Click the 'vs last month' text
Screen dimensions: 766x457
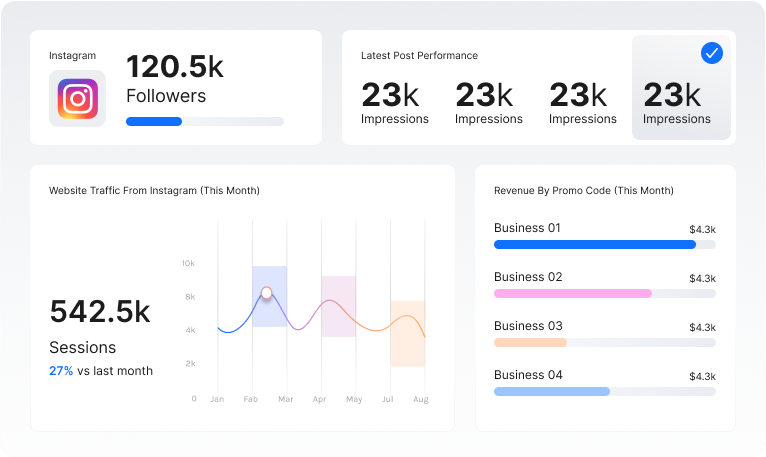[115, 371]
